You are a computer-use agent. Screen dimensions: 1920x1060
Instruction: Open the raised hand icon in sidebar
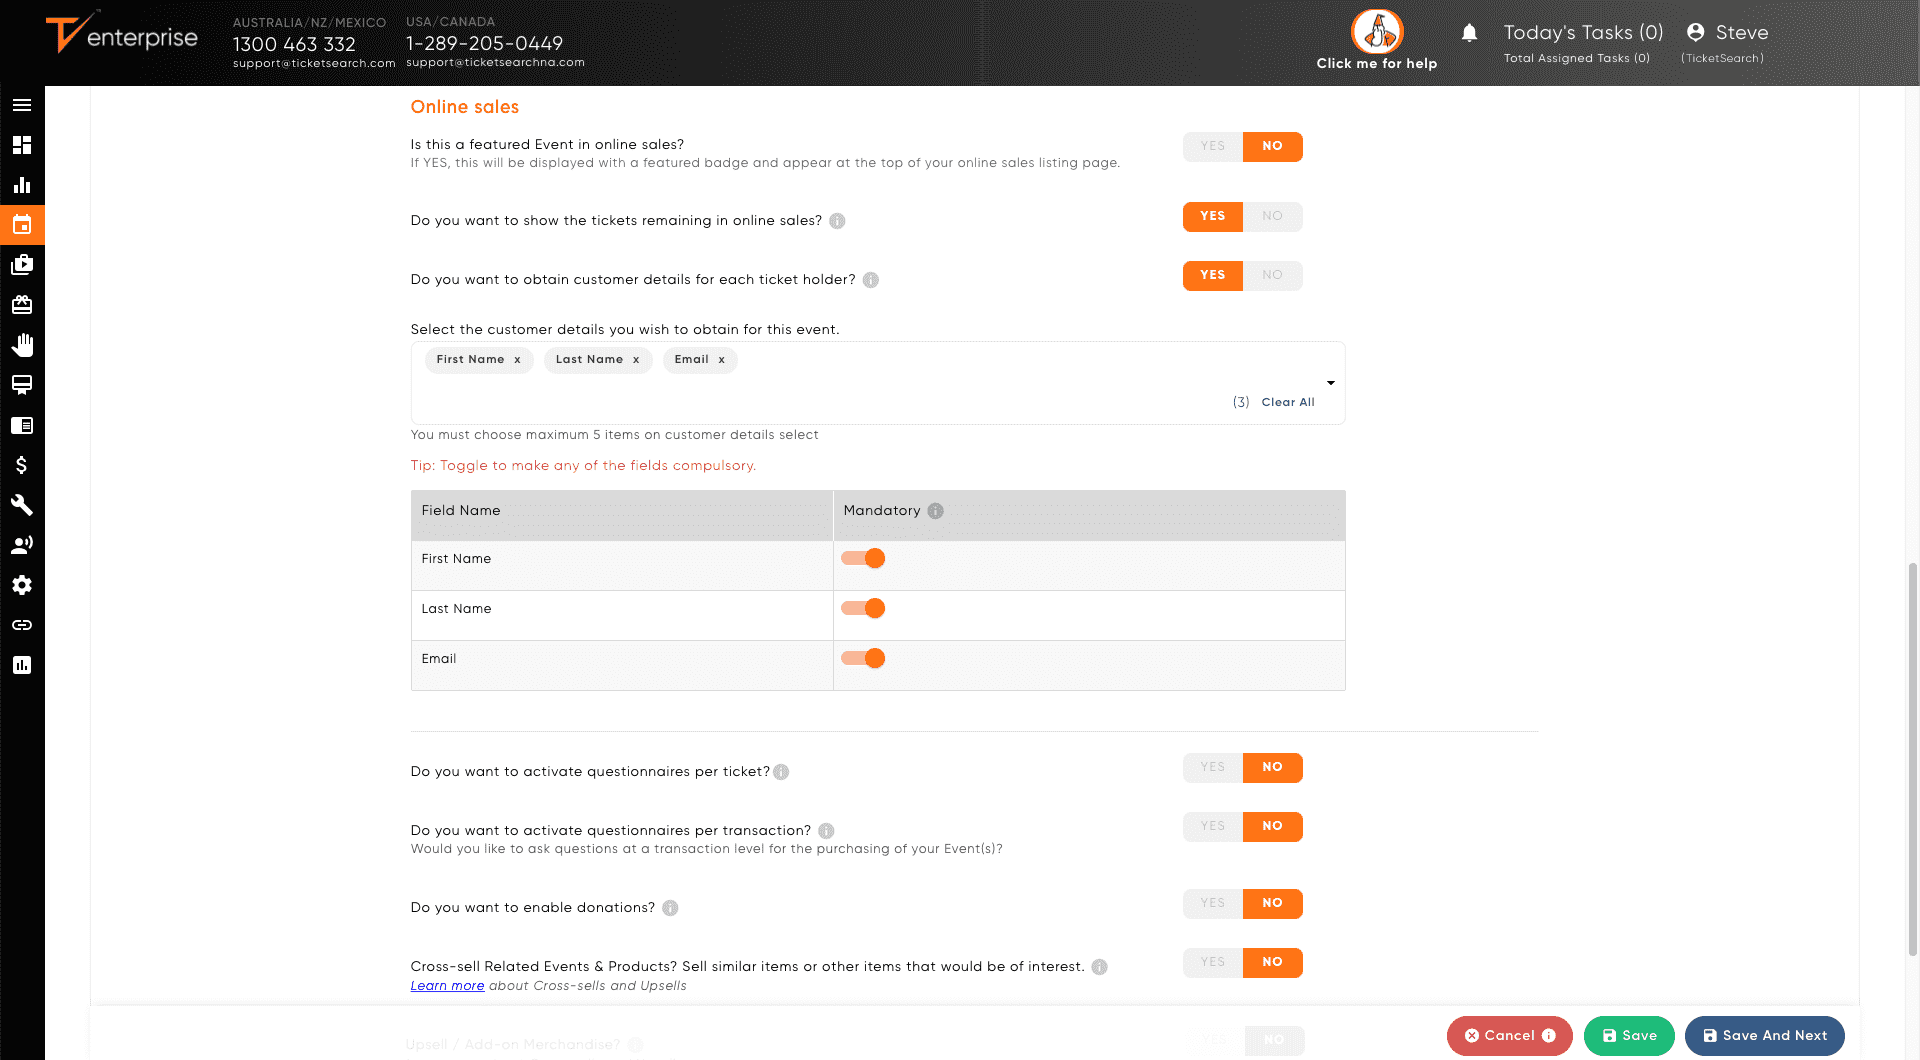[x=22, y=345]
